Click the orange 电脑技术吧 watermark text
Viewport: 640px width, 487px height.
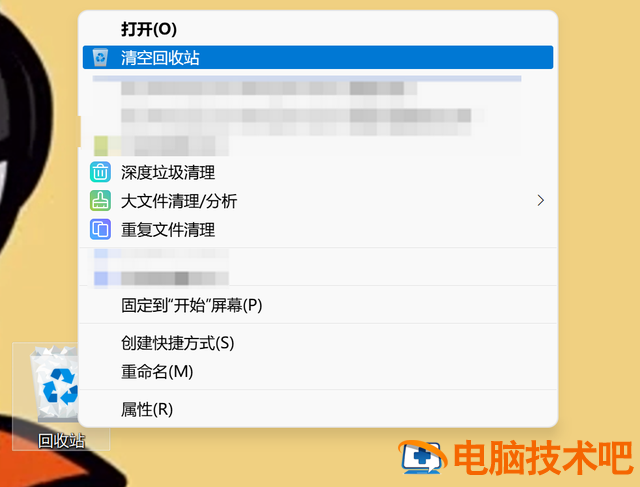543,458
